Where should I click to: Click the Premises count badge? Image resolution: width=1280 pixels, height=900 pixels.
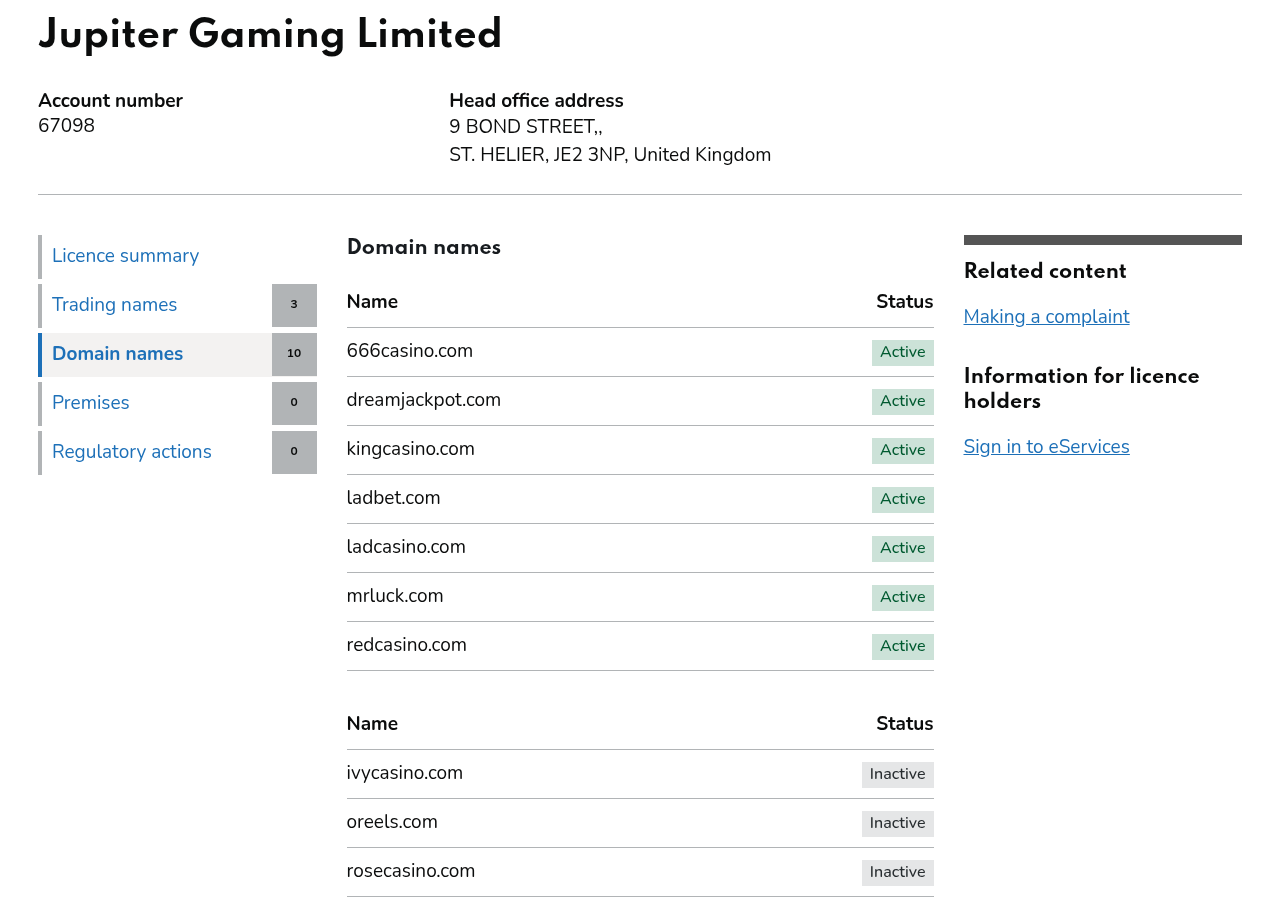pos(294,403)
